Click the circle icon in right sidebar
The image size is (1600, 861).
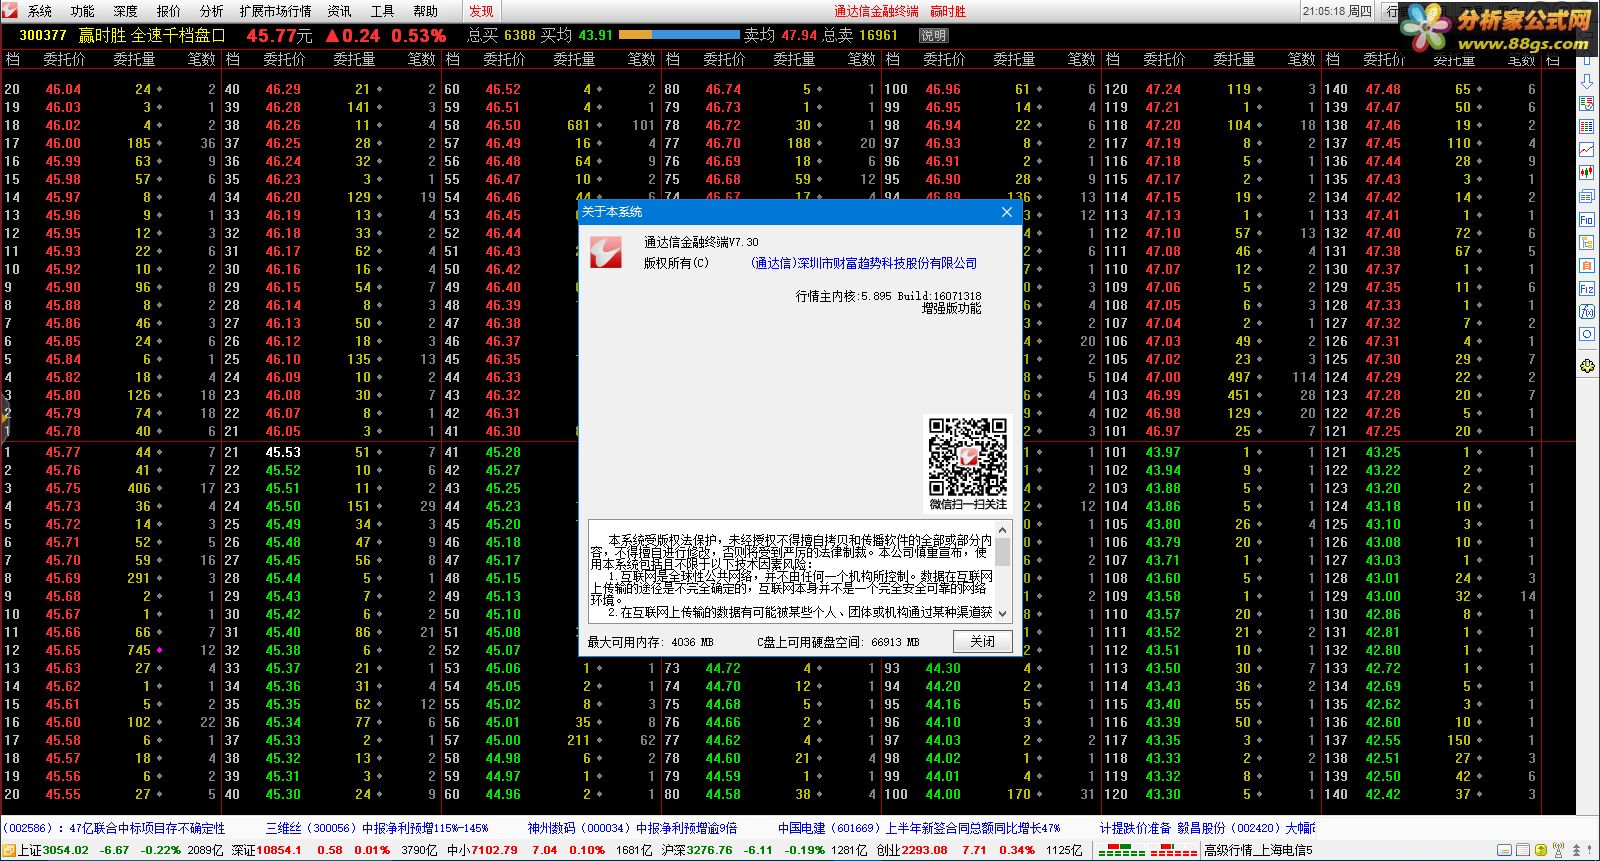click(1587, 334)
